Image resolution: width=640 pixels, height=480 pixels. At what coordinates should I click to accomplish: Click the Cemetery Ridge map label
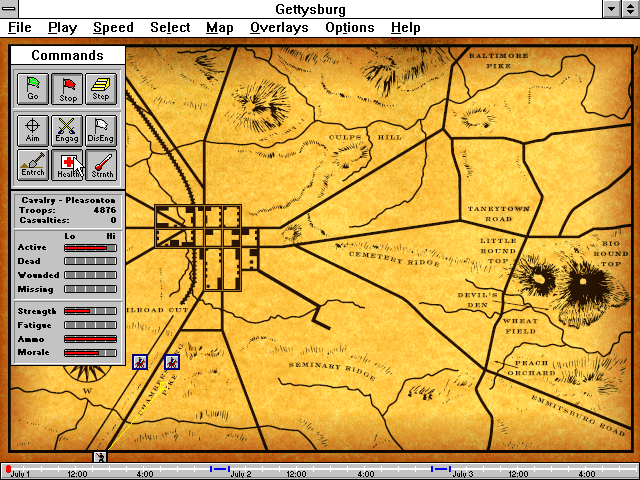point(394,259)
